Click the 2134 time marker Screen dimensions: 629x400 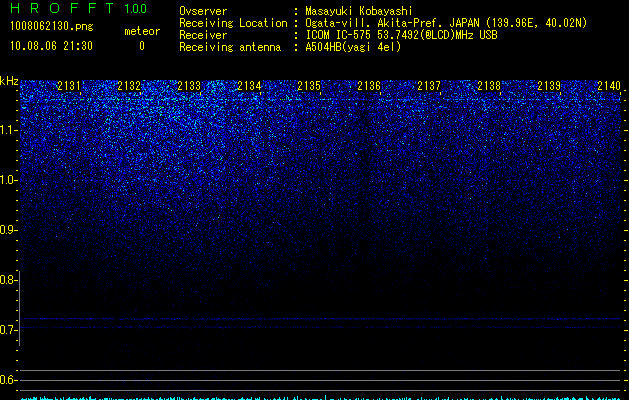pos(249,86)
